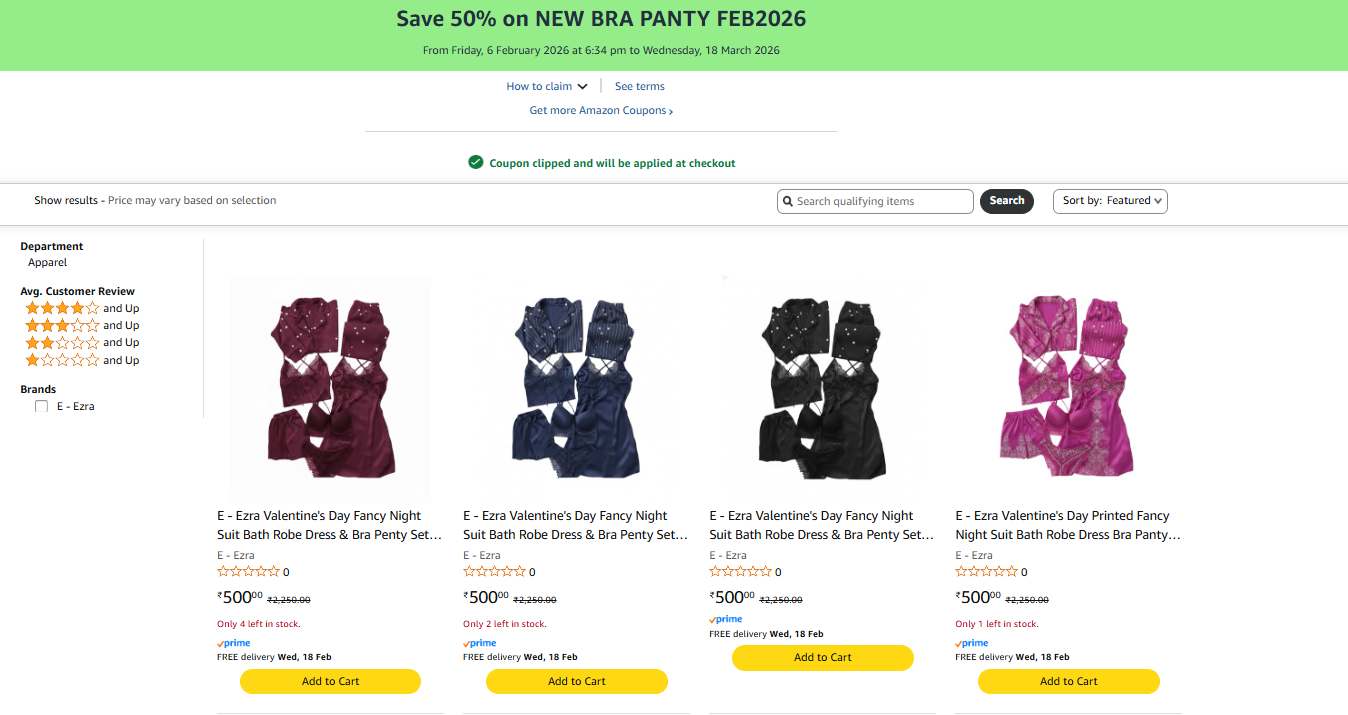The image size is (1348, 715).
Task: Click the magnifier icon in the search field
Action: 788,202
